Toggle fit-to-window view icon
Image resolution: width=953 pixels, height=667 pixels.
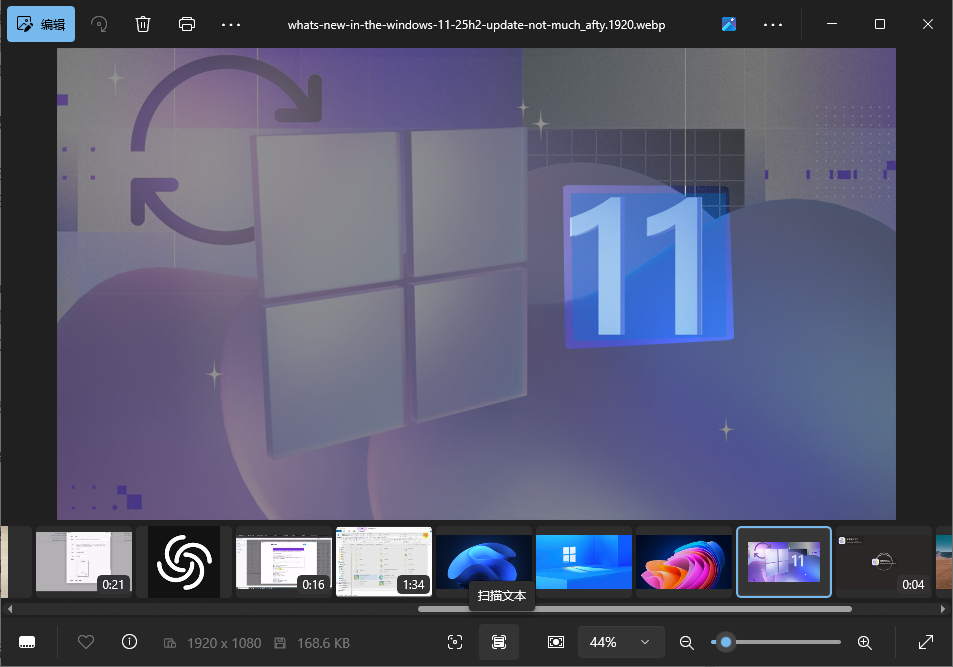tap(556, 642)
